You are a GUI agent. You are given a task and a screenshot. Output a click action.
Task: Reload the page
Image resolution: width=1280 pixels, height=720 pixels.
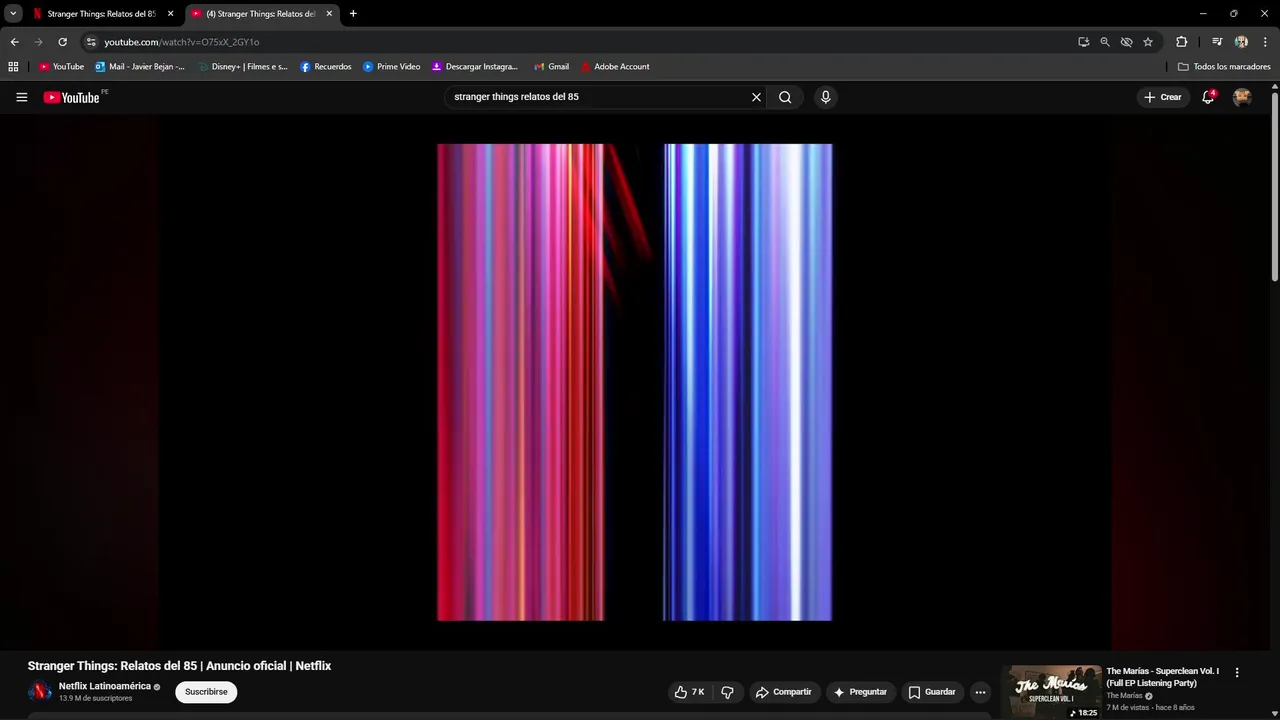coord(62,42)
